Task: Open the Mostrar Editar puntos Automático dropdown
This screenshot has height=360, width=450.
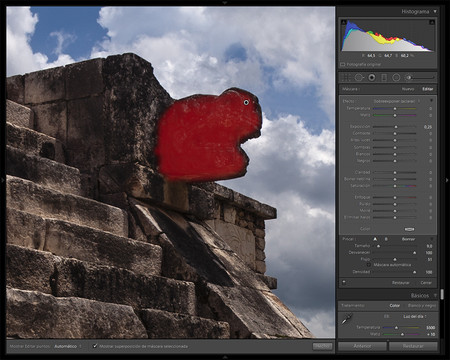Action: [x=67, y=346]
